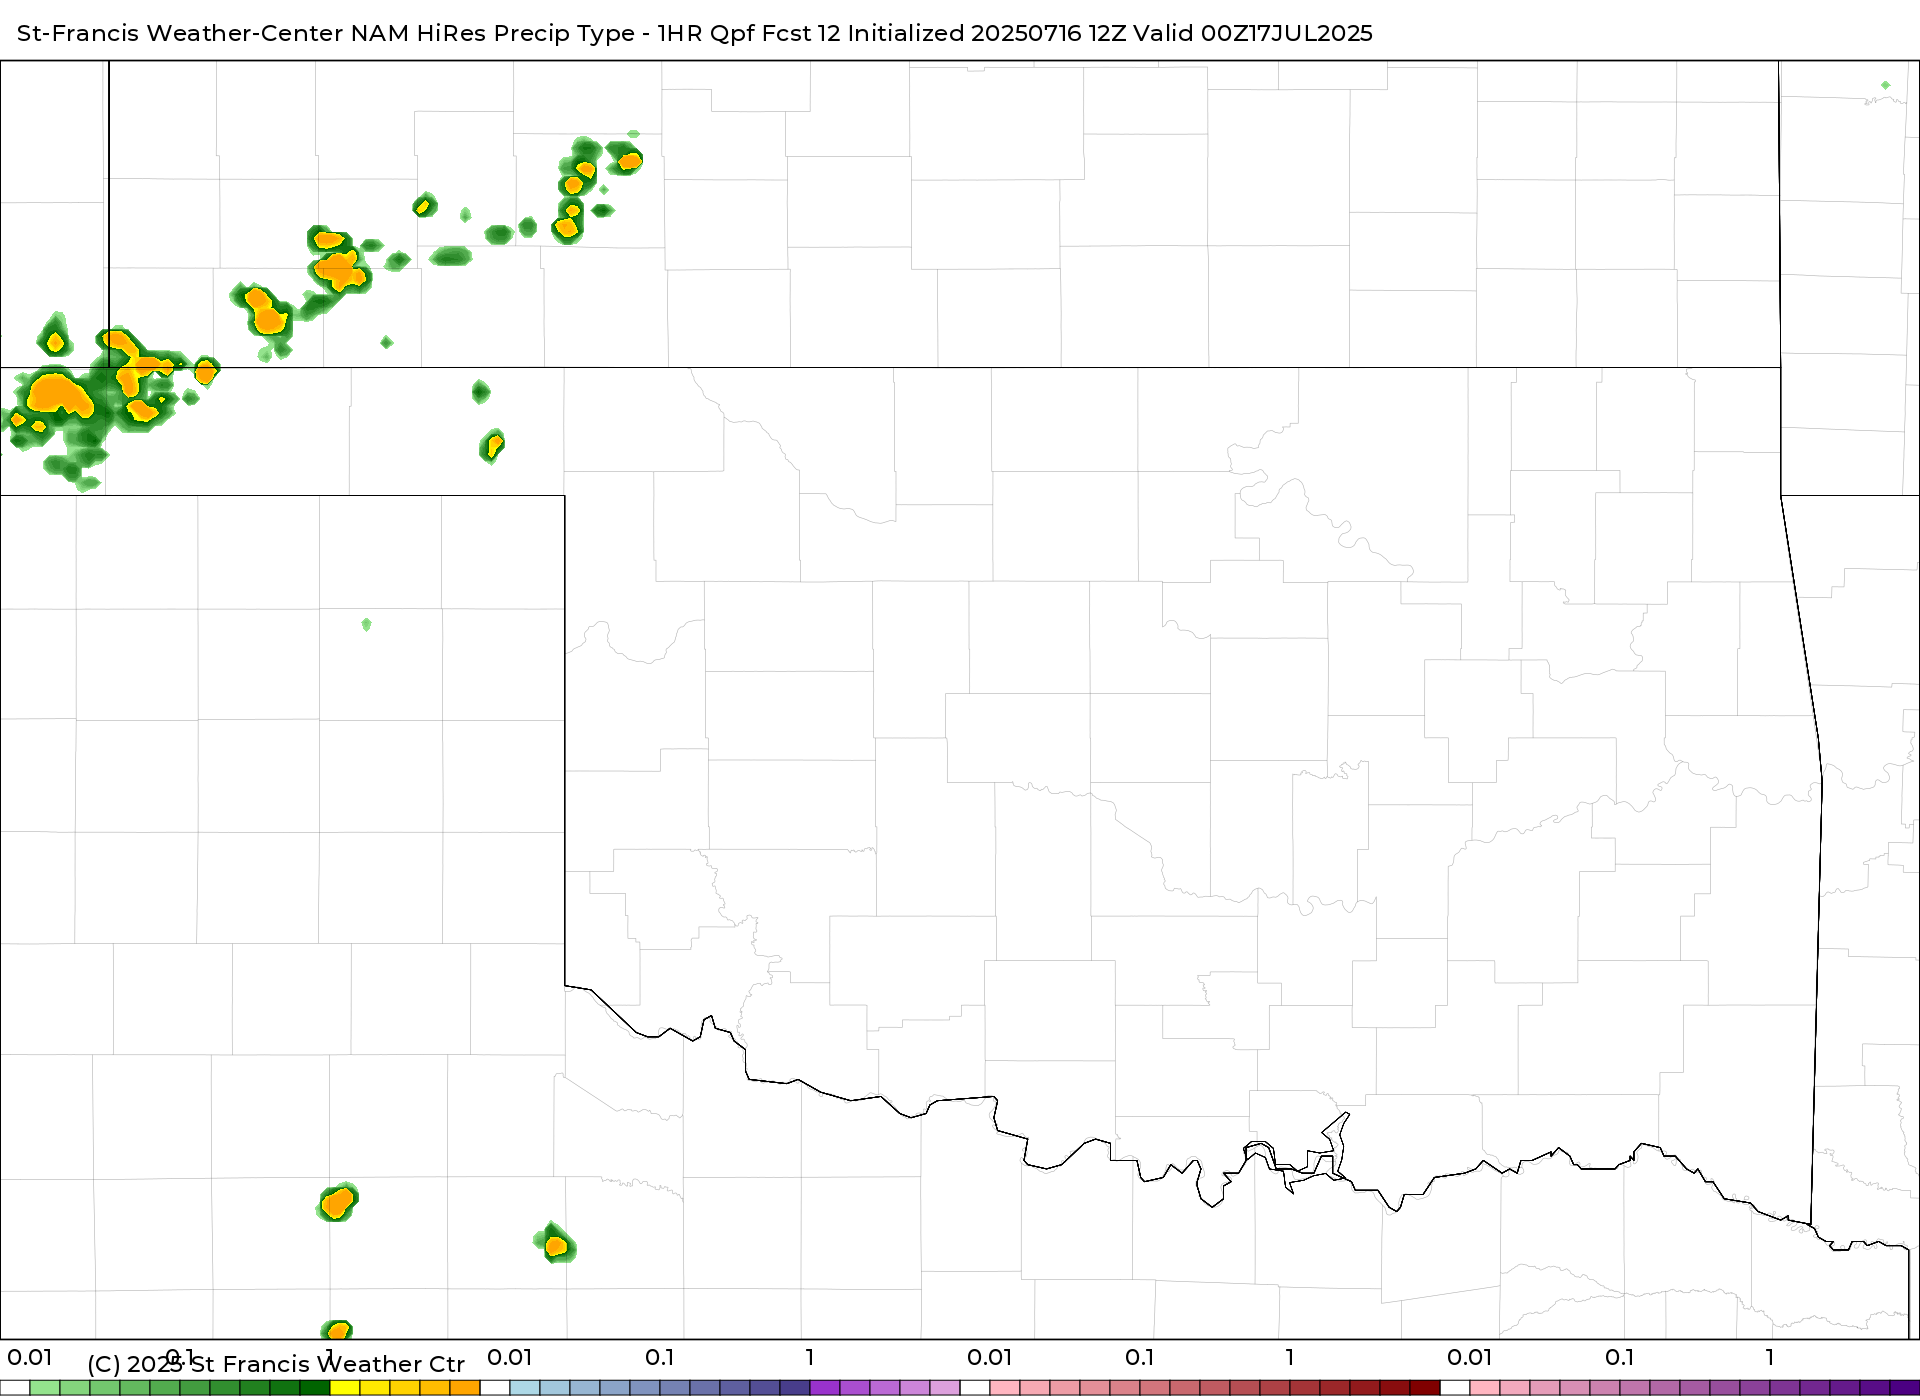Pick the darkest navy blue legend swatch
The height and width of the screenshot is (1400, 1920).
pos(795,1388)
